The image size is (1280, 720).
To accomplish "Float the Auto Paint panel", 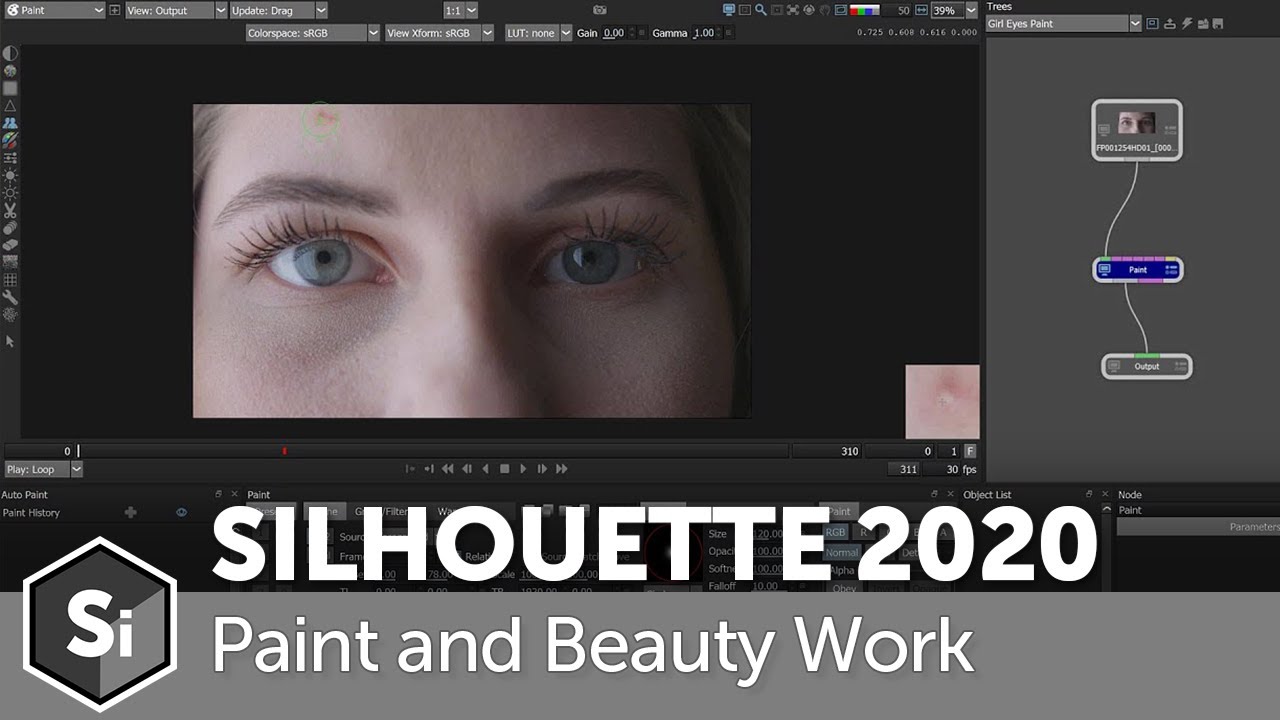I will (x=219, y=494).
